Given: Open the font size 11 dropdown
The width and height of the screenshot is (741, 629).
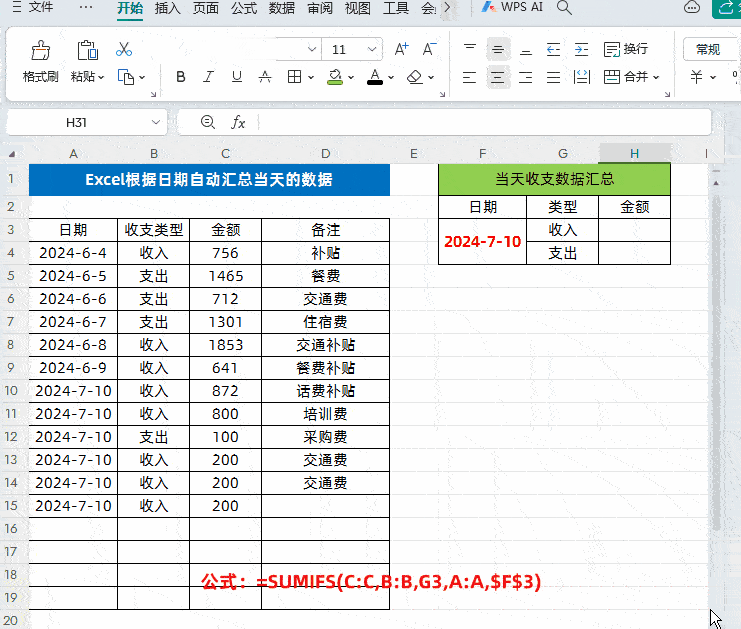Looking at the screenshot, I should click(372, 49).
